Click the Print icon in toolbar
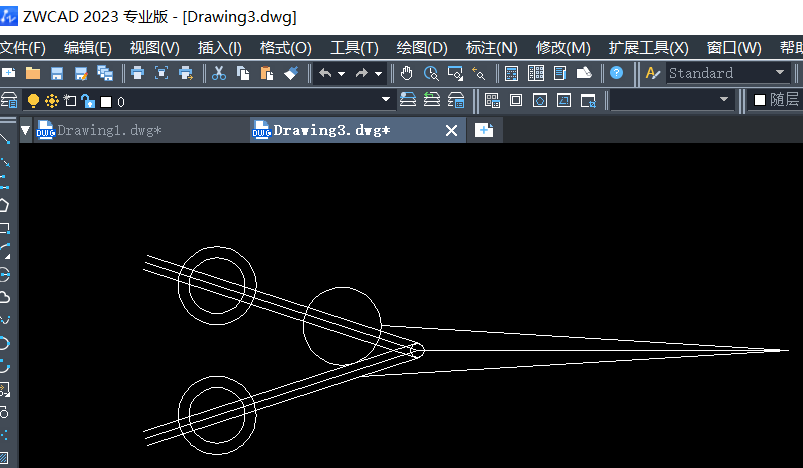This screenshot has height=468, width=803. click(137, 73)
